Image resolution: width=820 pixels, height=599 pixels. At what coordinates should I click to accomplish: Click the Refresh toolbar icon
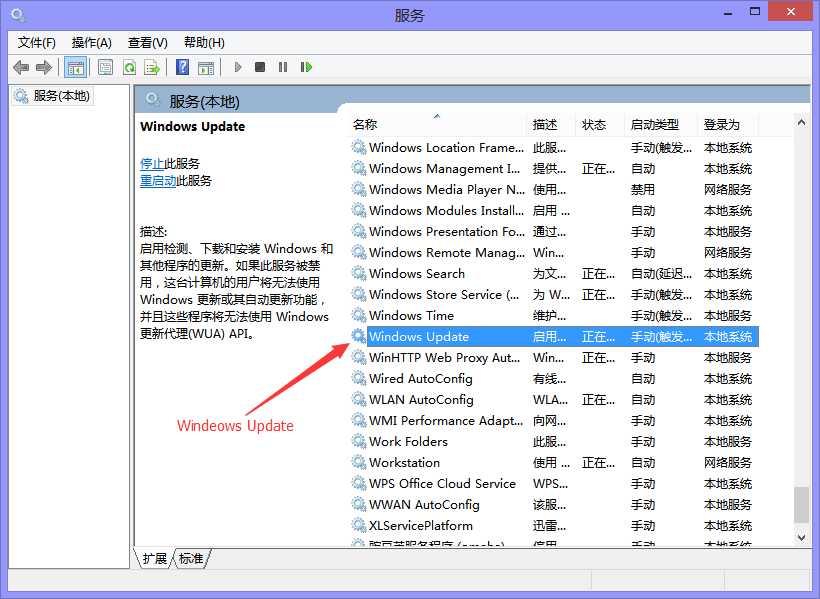click(x=129, y=67)
